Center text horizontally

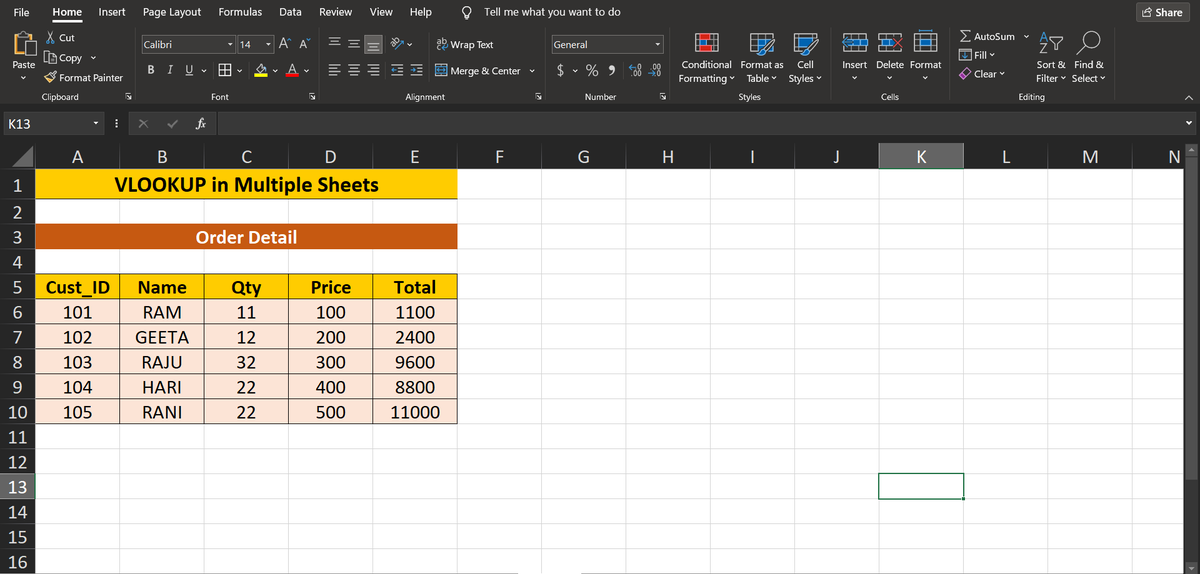pos(353,71)
